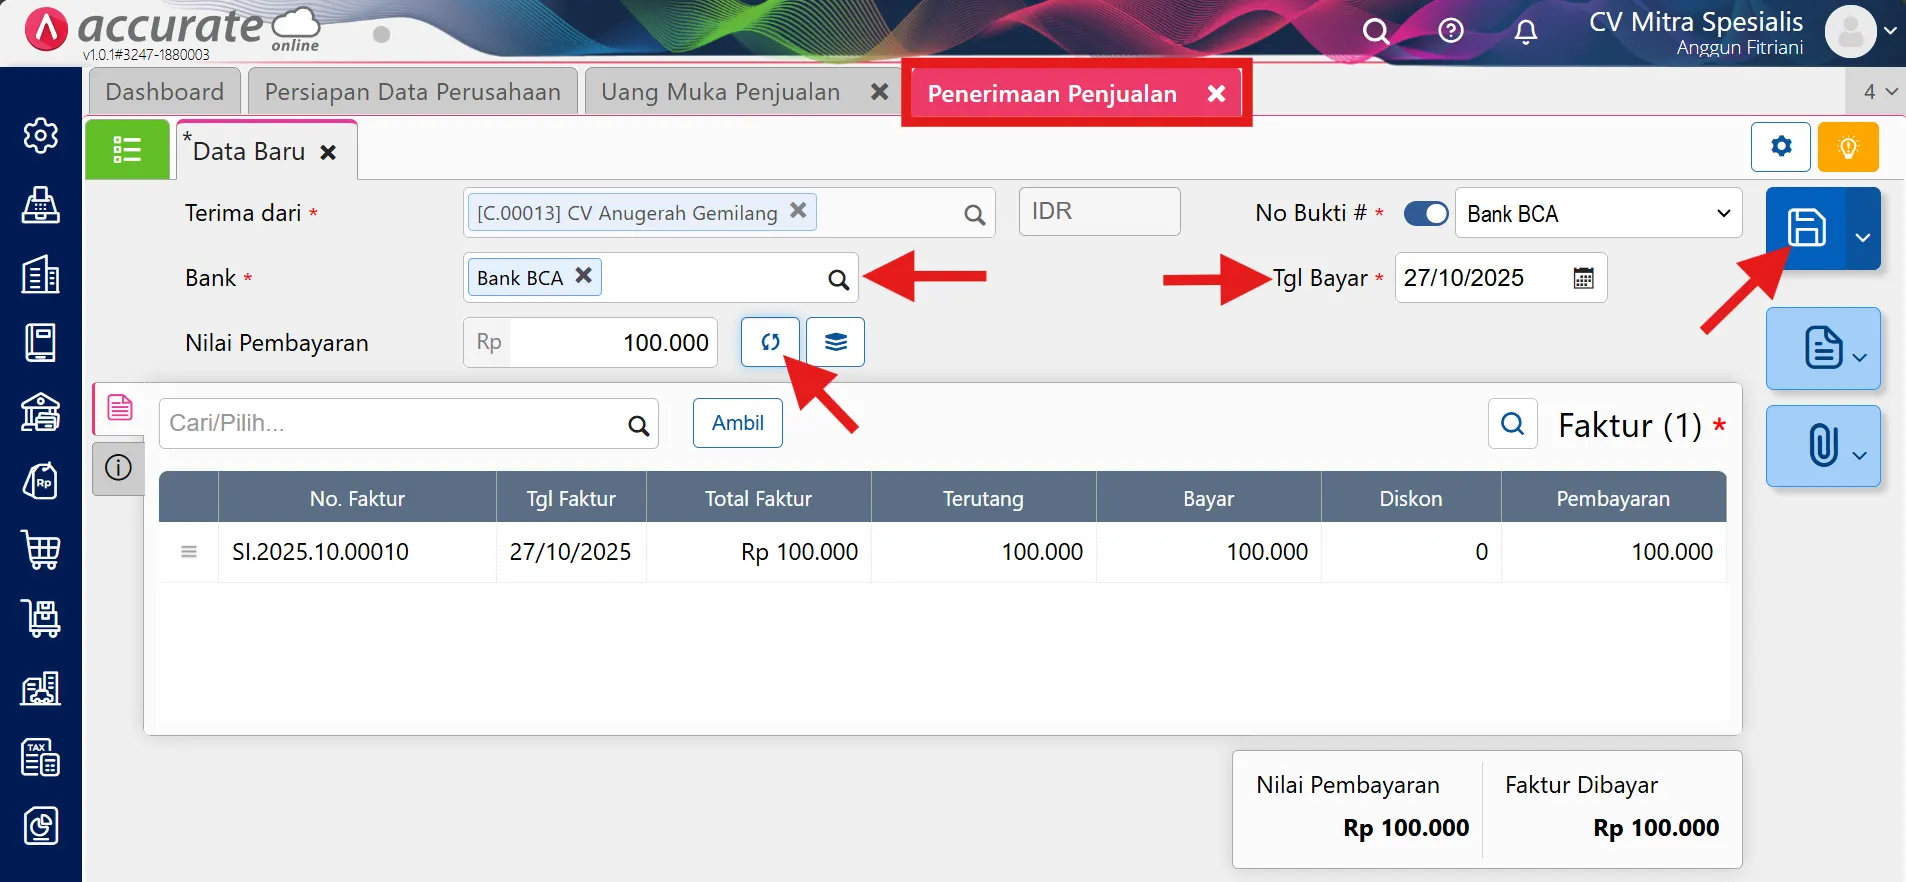Expand the save button dropdown arrow

click(x=1862, y=238)
